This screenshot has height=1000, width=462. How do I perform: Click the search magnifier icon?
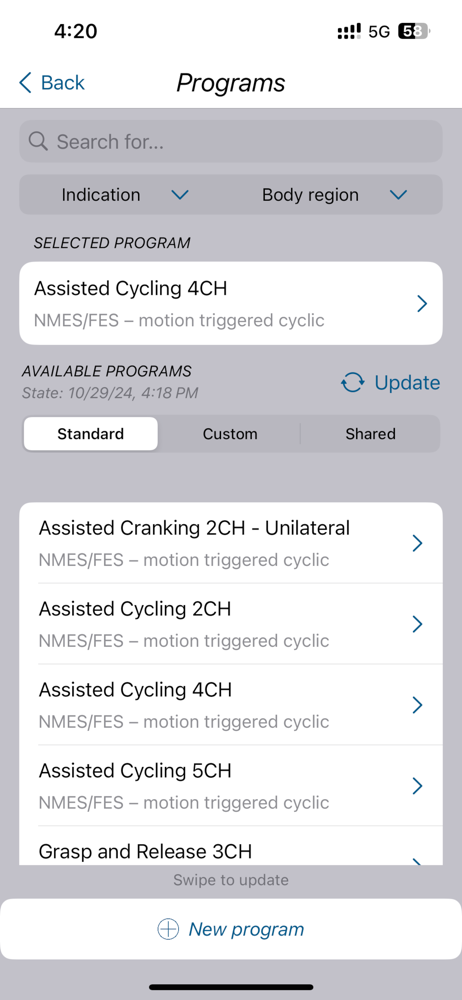tap(38, 141)
